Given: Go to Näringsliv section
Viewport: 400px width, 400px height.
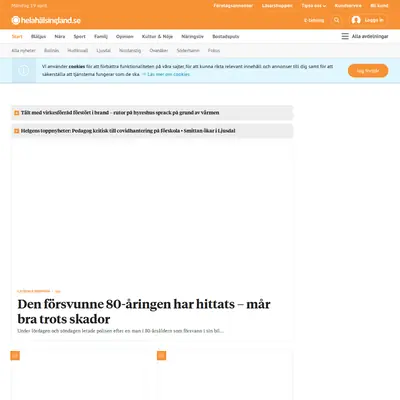Looking at the screenshot, I should click(192, 36).
